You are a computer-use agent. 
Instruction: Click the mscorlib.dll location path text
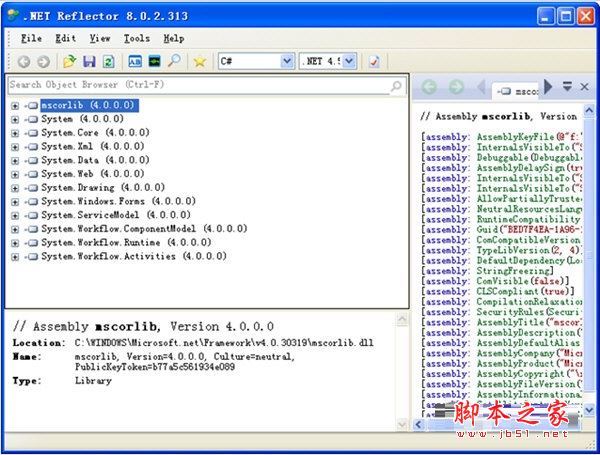click(224, 342)
